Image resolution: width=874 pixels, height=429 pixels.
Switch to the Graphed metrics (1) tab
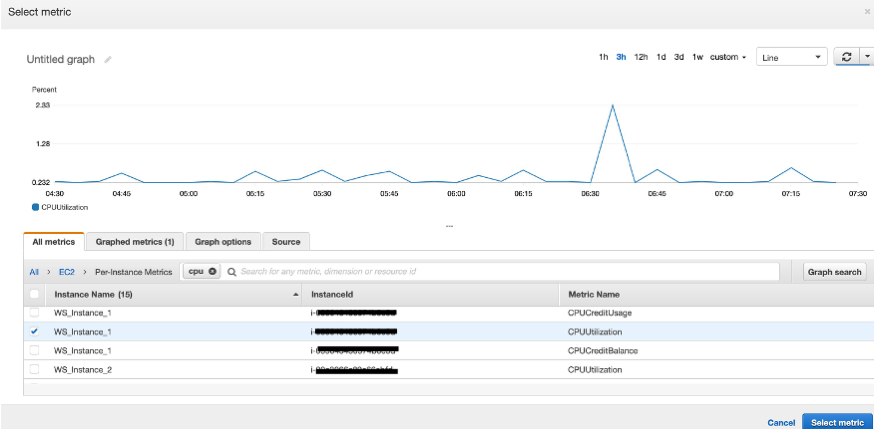point(135,242)
